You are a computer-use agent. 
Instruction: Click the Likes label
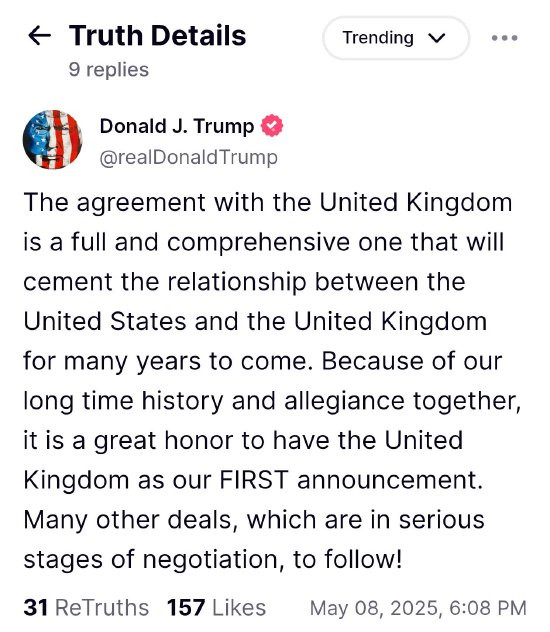239,607
